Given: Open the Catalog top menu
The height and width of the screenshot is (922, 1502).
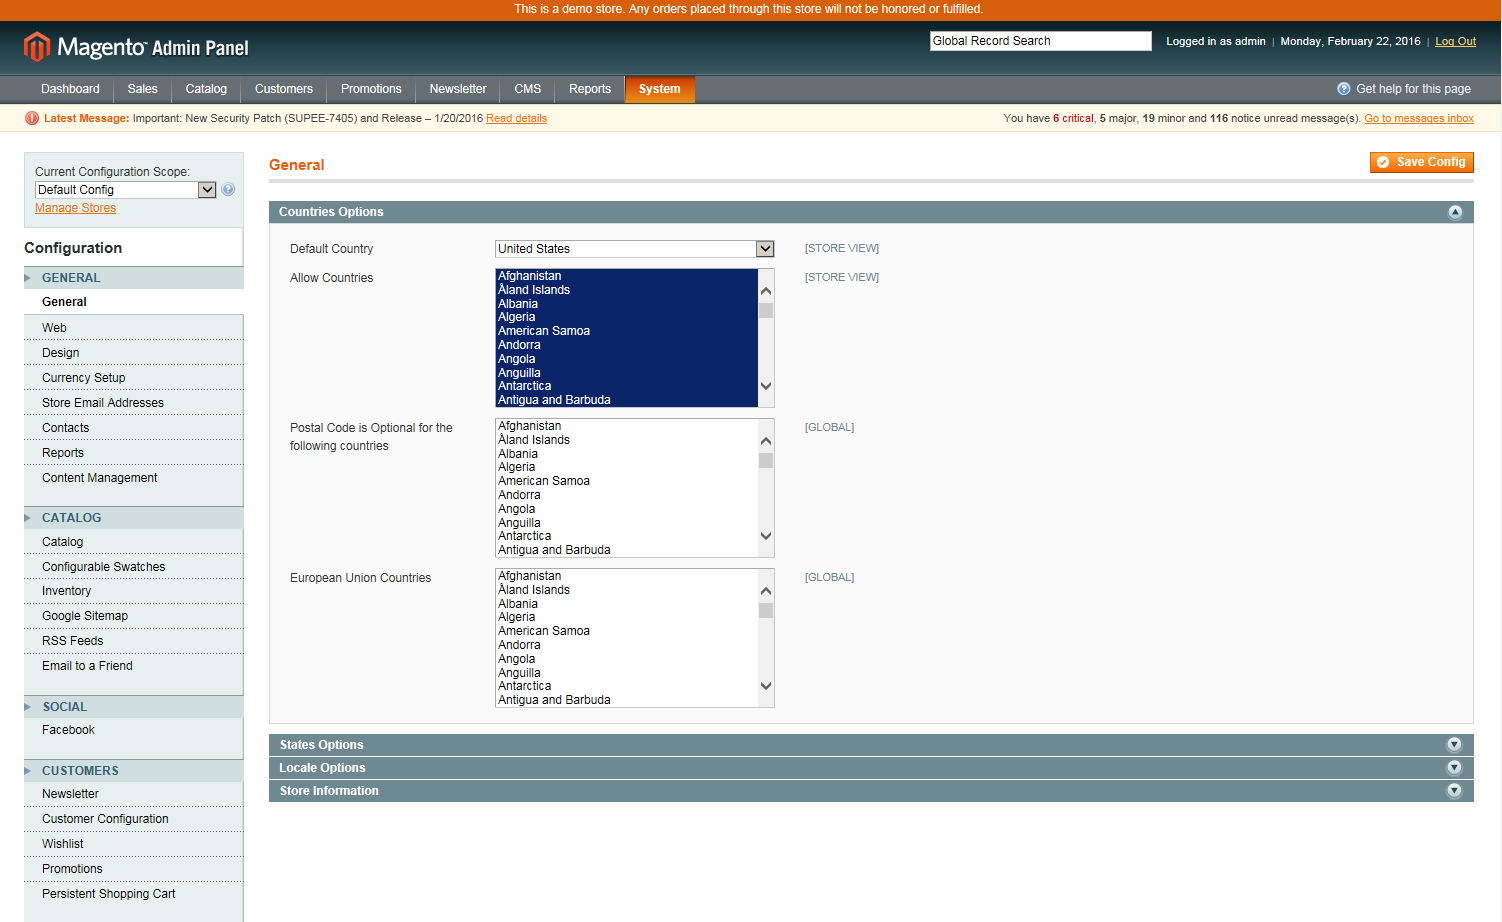Looking at the screenshot, I should (206, 89).
